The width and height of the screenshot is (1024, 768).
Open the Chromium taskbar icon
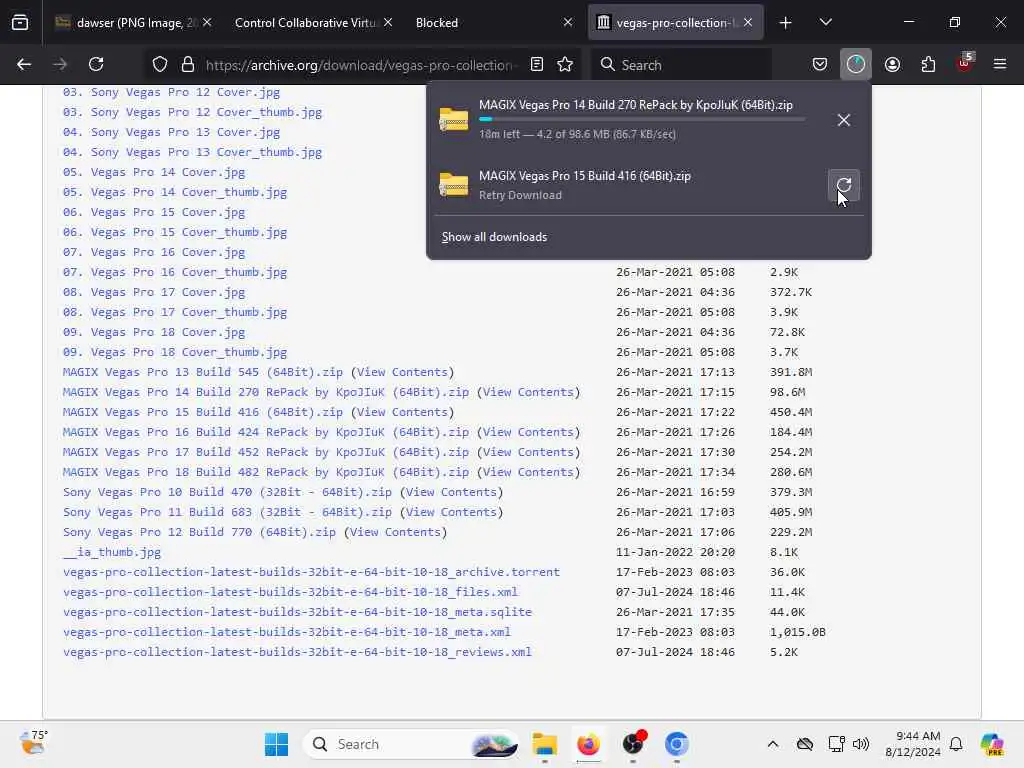pos(677,744)
